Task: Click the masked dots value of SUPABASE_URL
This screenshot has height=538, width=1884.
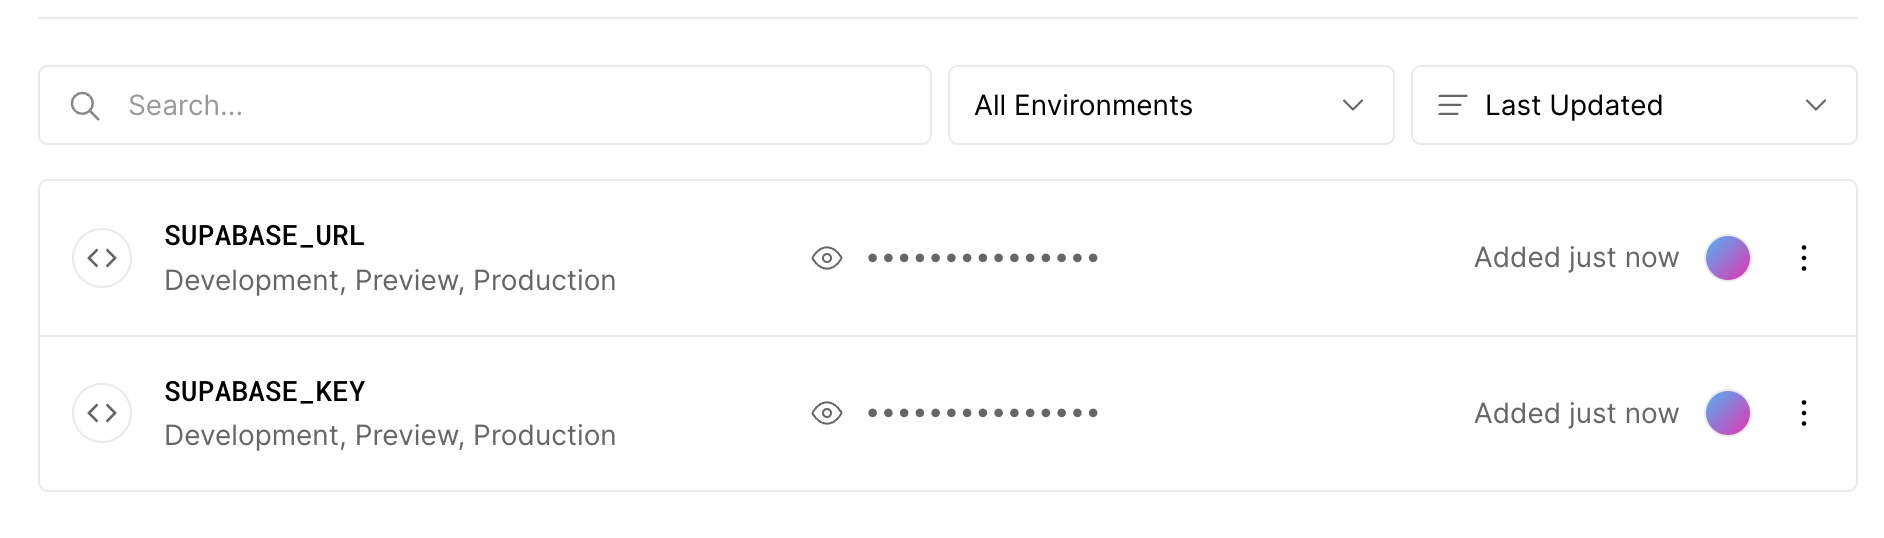Action: 983,258
